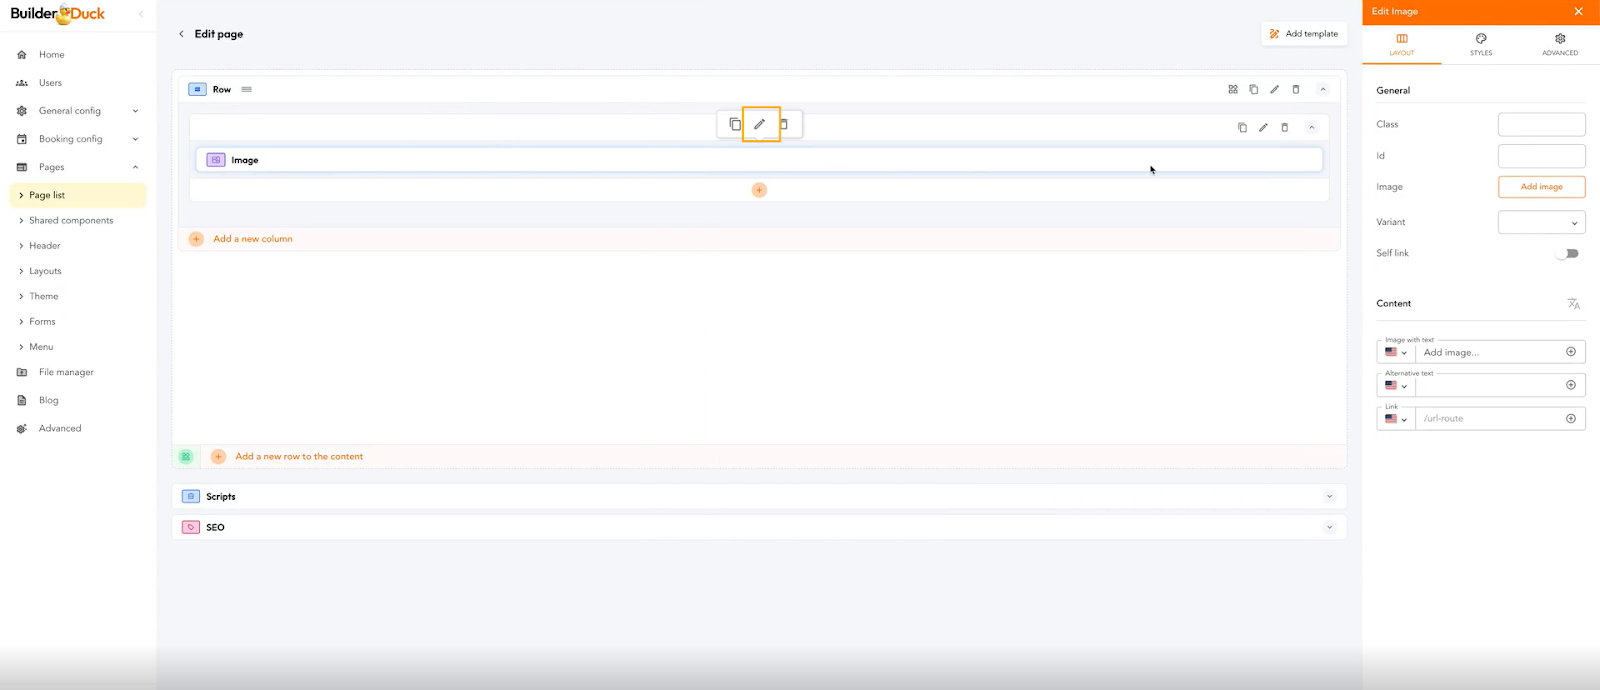Viewport: 1600px width, 690px height.
Task: Focus the Class input field
Action: [x=1541, y=124]
